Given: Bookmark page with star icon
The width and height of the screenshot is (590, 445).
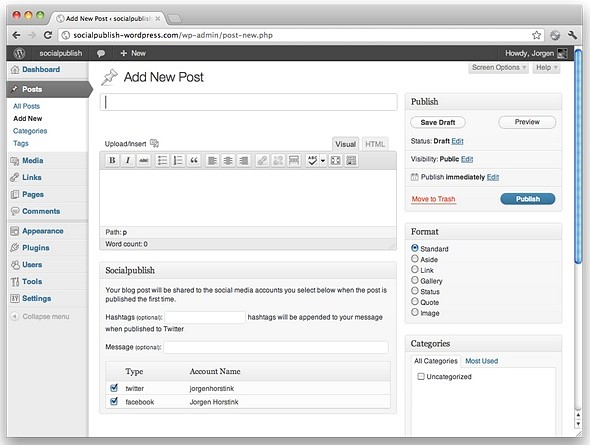Looking at the screenshot, I should (x=537, y=35).
